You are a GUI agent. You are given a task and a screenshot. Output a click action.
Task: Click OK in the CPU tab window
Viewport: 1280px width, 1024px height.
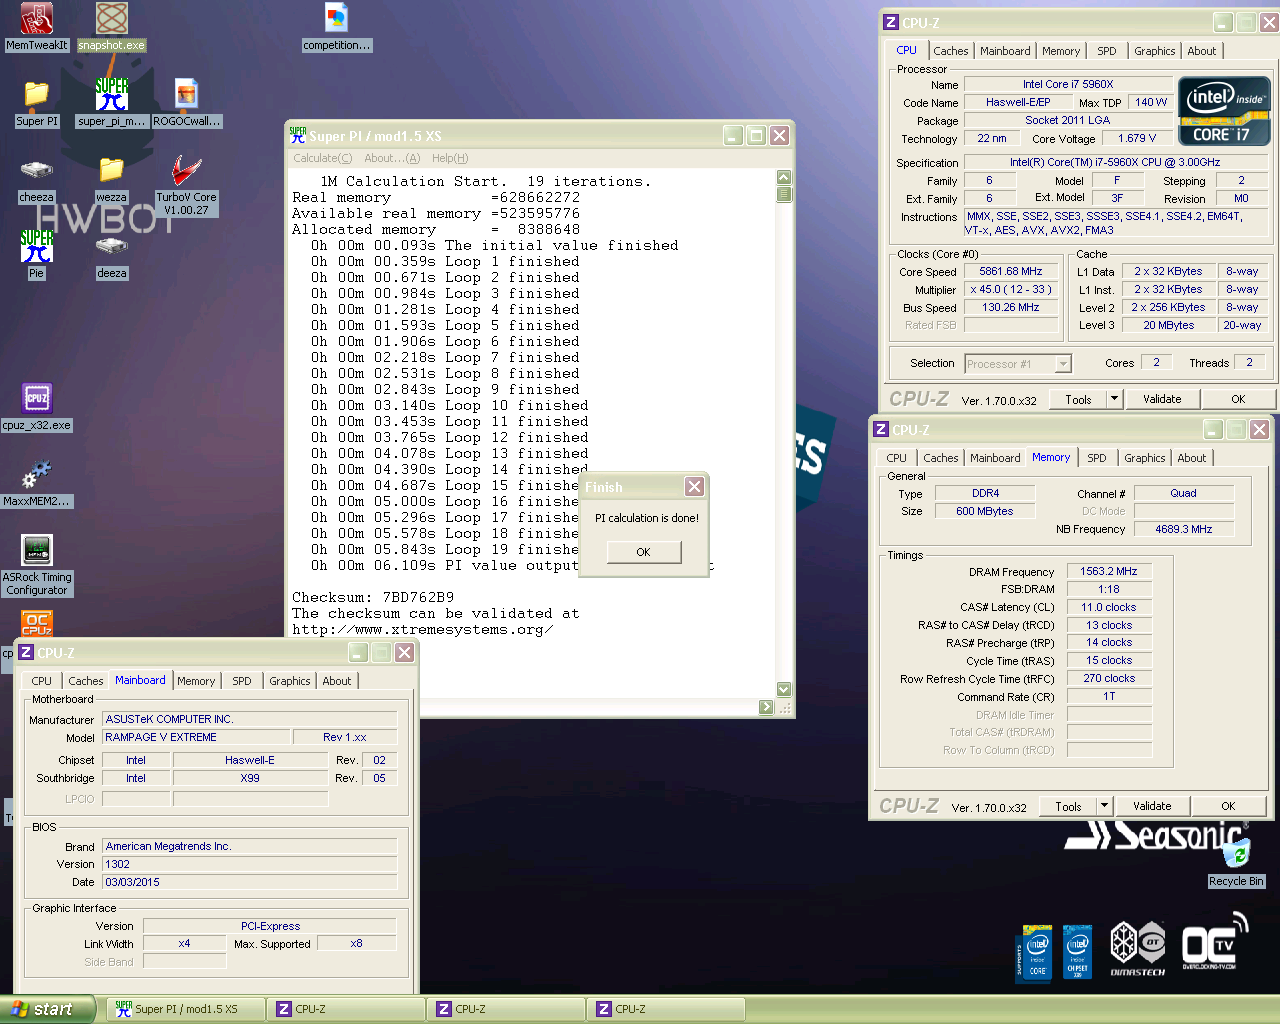coord(1238,399)
